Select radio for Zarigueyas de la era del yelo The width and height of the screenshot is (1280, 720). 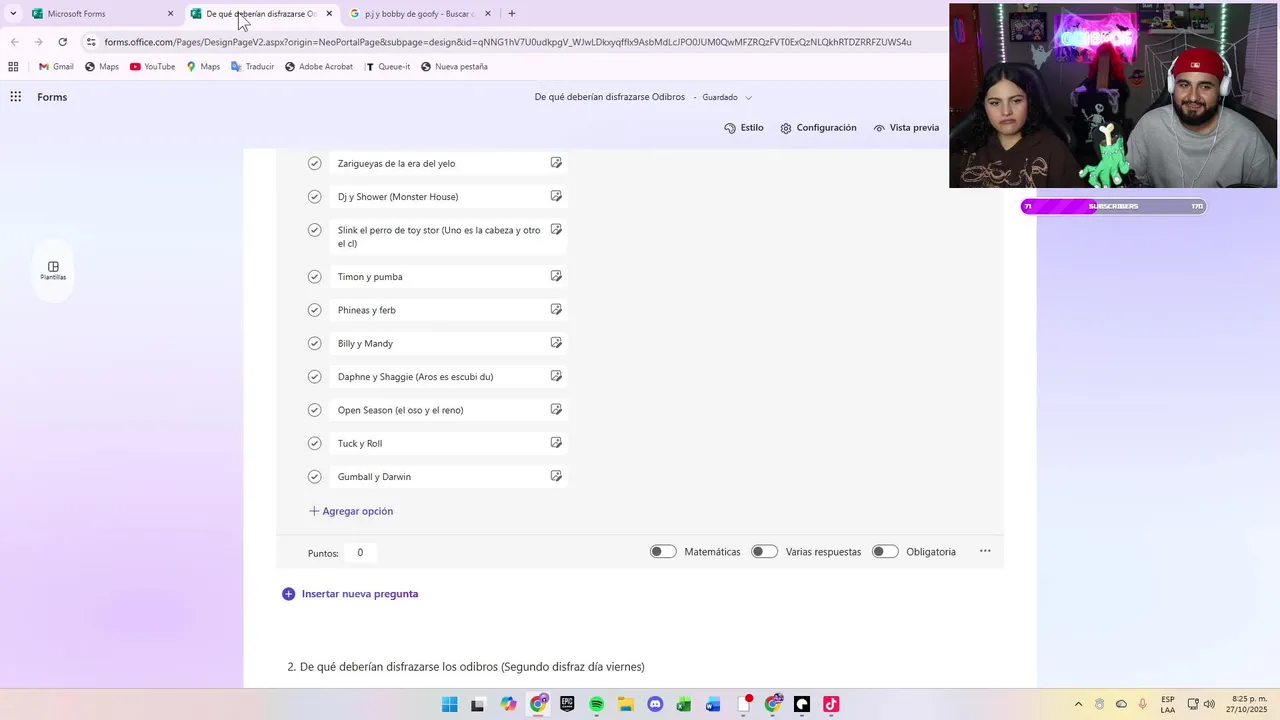(314, 163)
